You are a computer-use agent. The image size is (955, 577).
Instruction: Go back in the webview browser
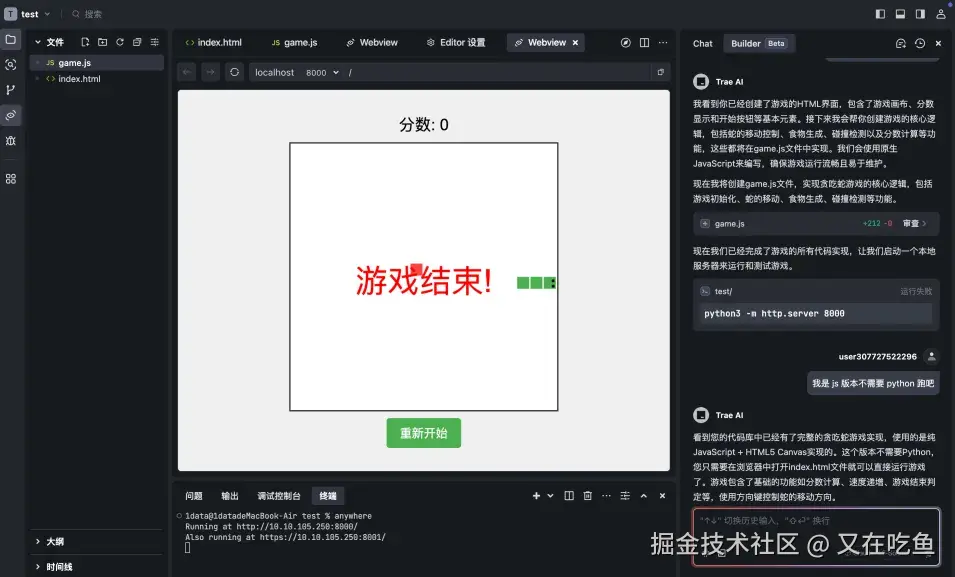click(x=187, y=72)
